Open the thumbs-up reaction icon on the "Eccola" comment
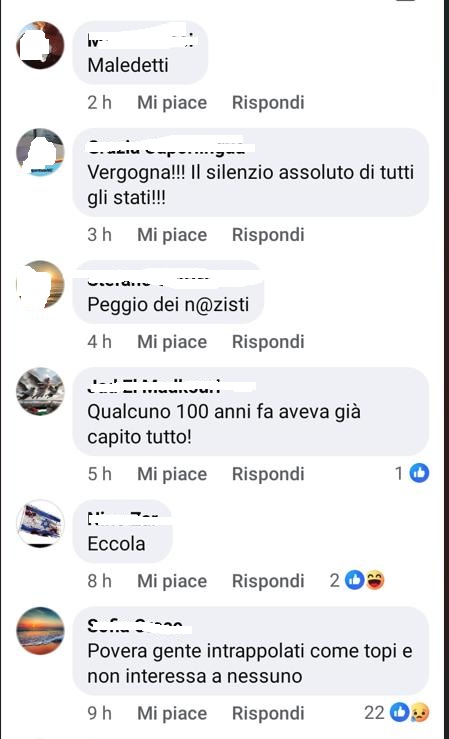This screenshot has width=449, height=739. [355, 580]
